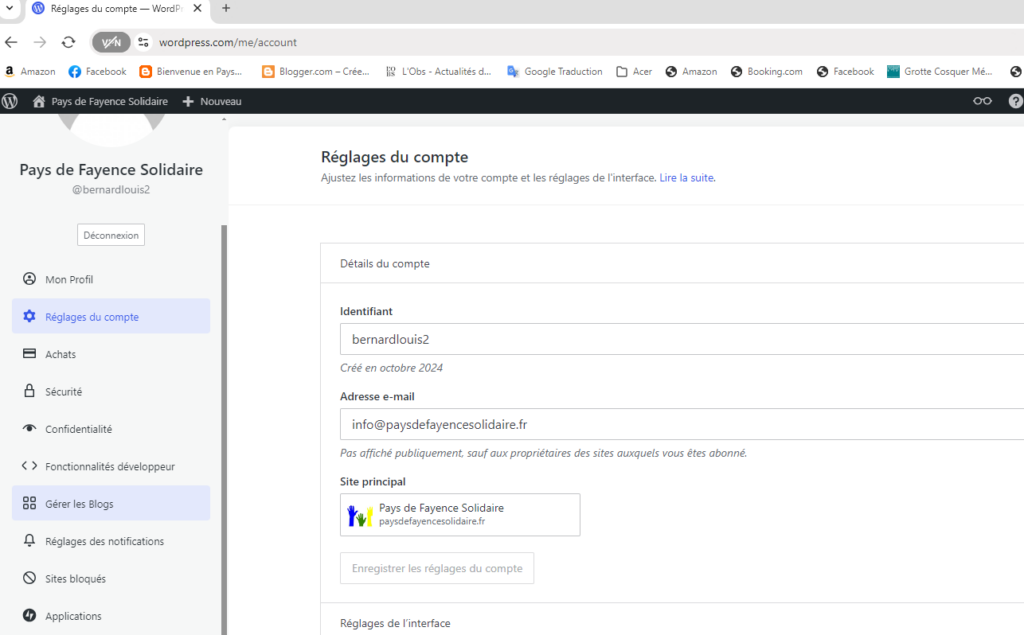Click the Déconnexion button
This screenshot has width=1024, height=635.
pyautogui.click(x=111, y=235)
